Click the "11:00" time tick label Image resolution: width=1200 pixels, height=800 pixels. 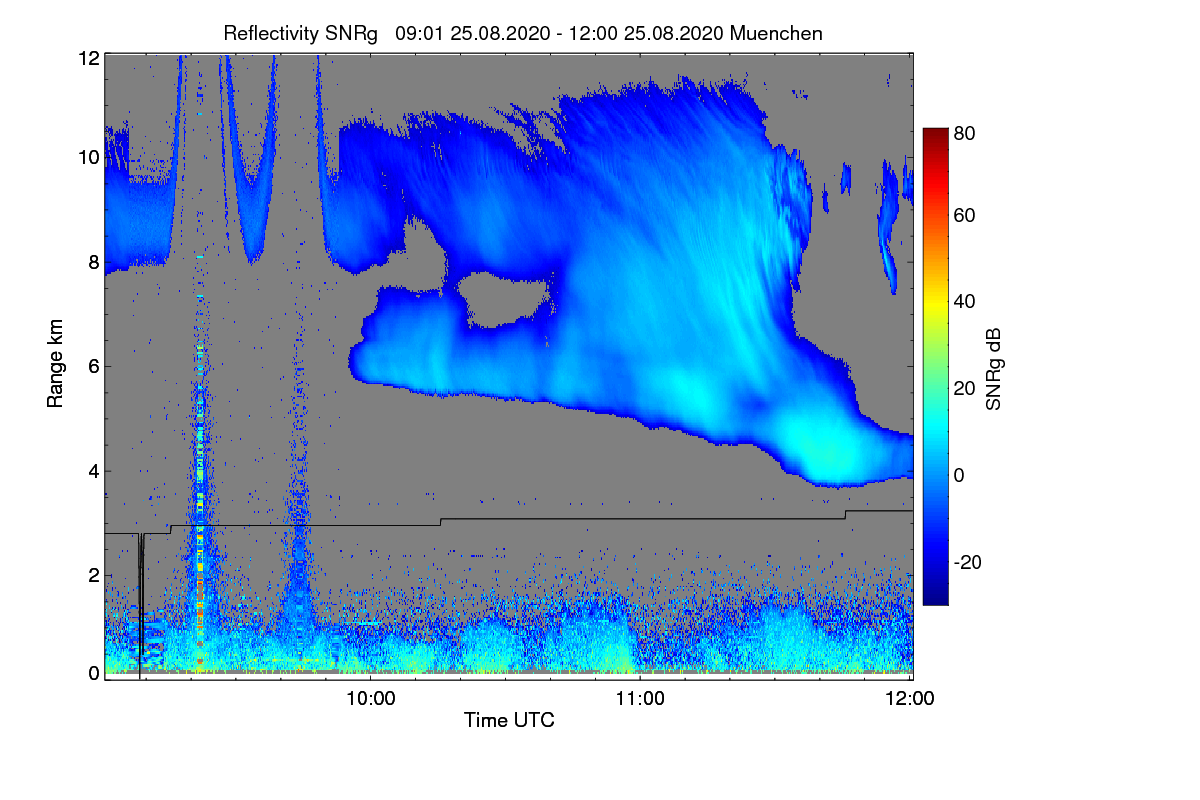(x=640, y=698)
